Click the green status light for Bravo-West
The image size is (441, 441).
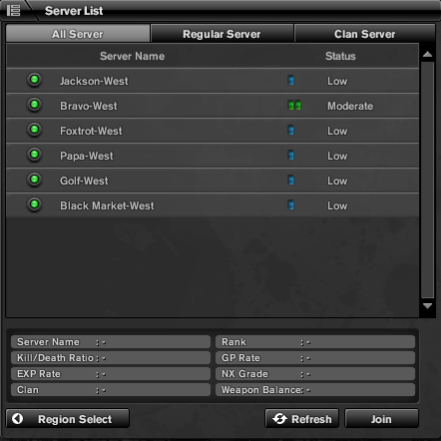(x=34, y=105)
